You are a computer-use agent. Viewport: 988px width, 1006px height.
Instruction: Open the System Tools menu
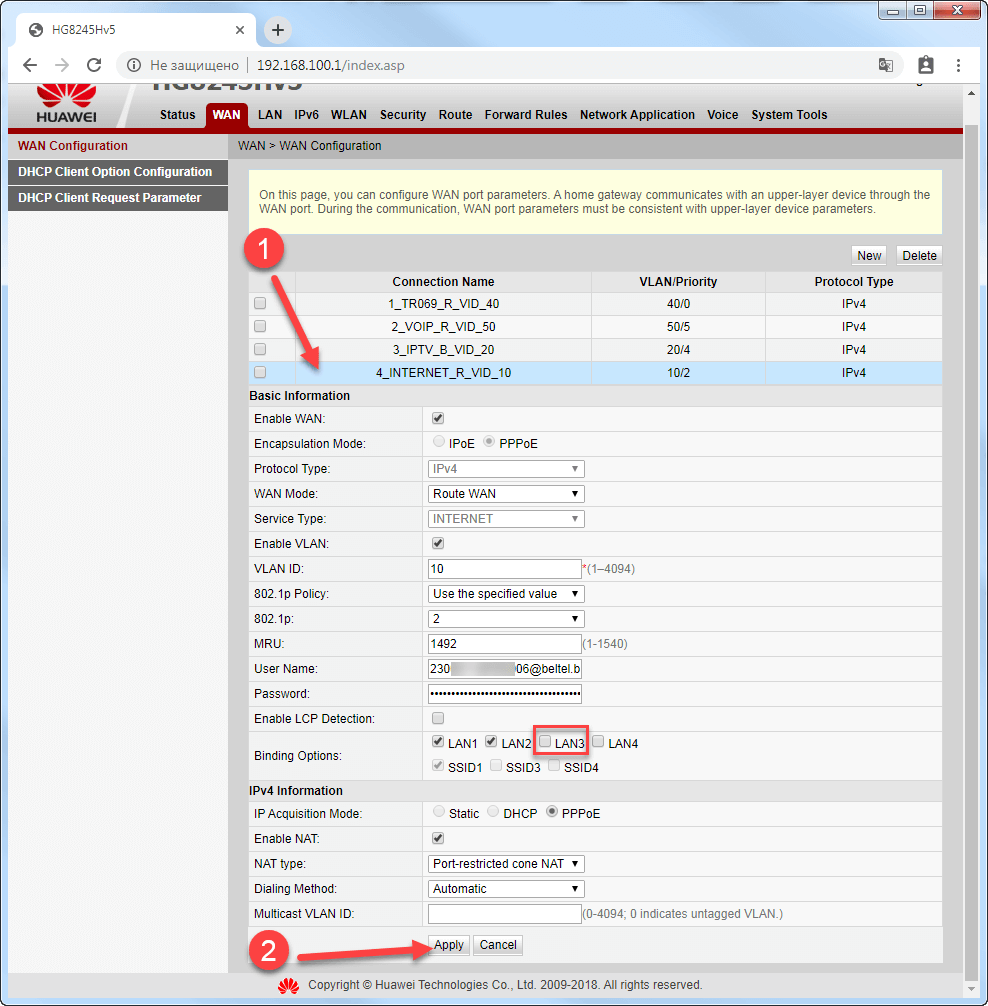pyautogui.click(x=789, y=115)
